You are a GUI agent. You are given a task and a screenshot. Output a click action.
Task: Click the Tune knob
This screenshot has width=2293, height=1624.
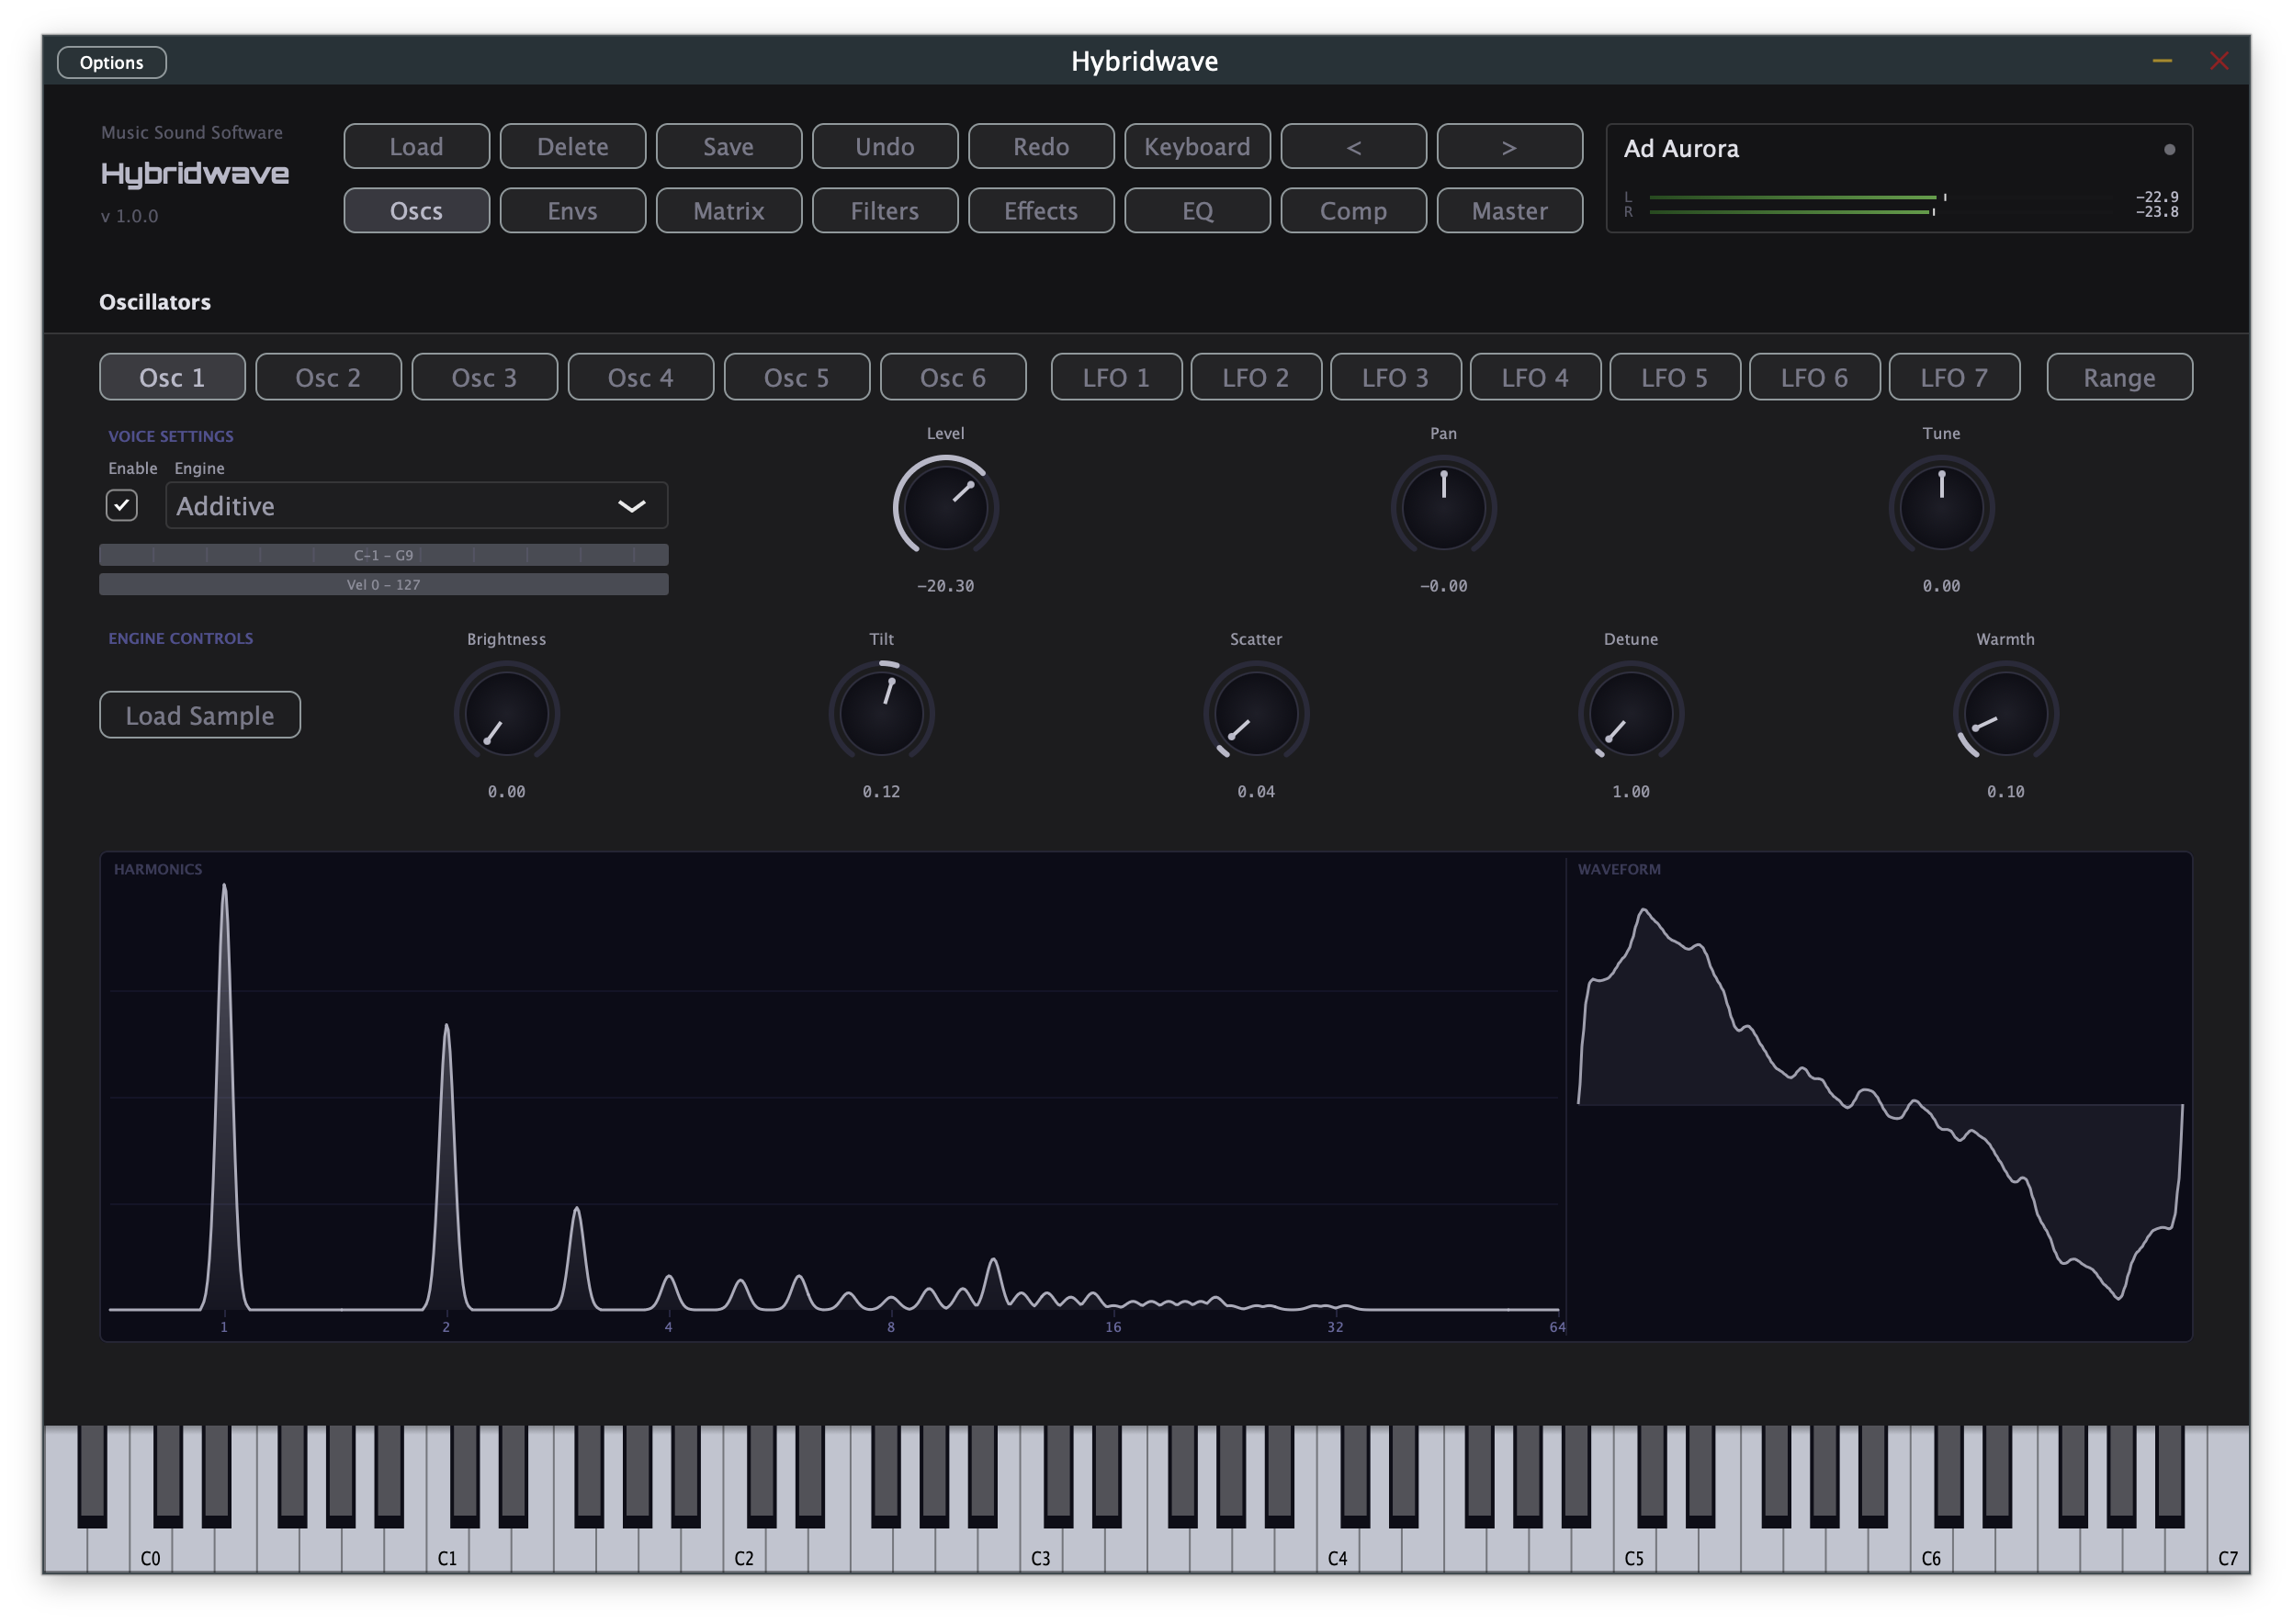tap(1940, 506)
